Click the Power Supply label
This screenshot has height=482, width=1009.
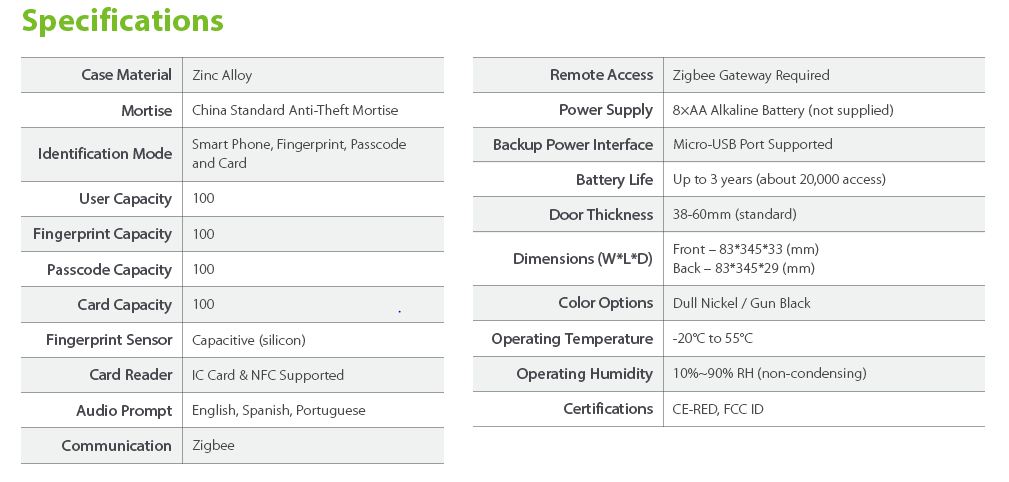tap(605, 110)
